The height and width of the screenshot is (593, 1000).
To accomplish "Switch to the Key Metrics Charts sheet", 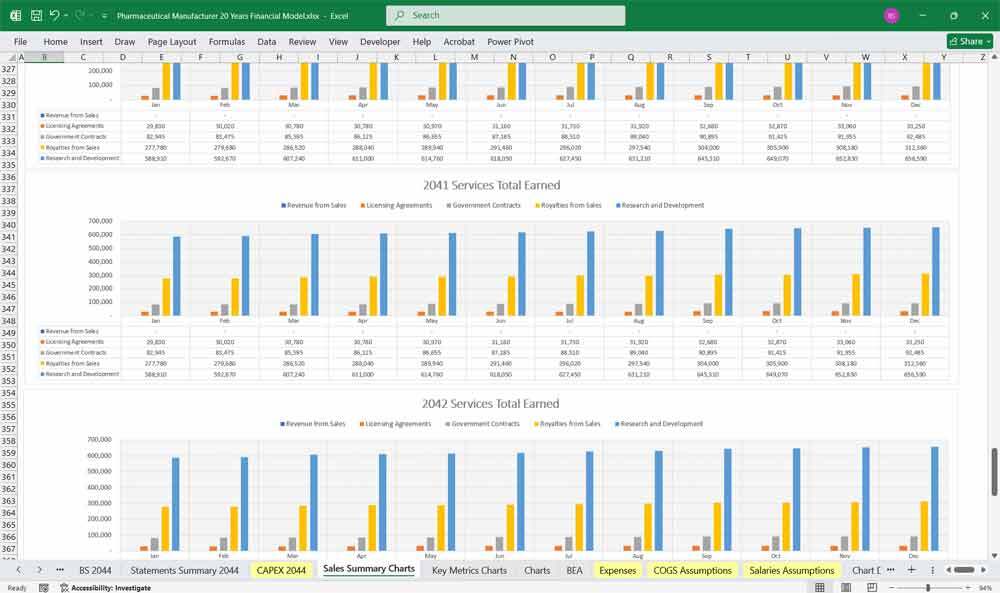I will coord(469,570).
